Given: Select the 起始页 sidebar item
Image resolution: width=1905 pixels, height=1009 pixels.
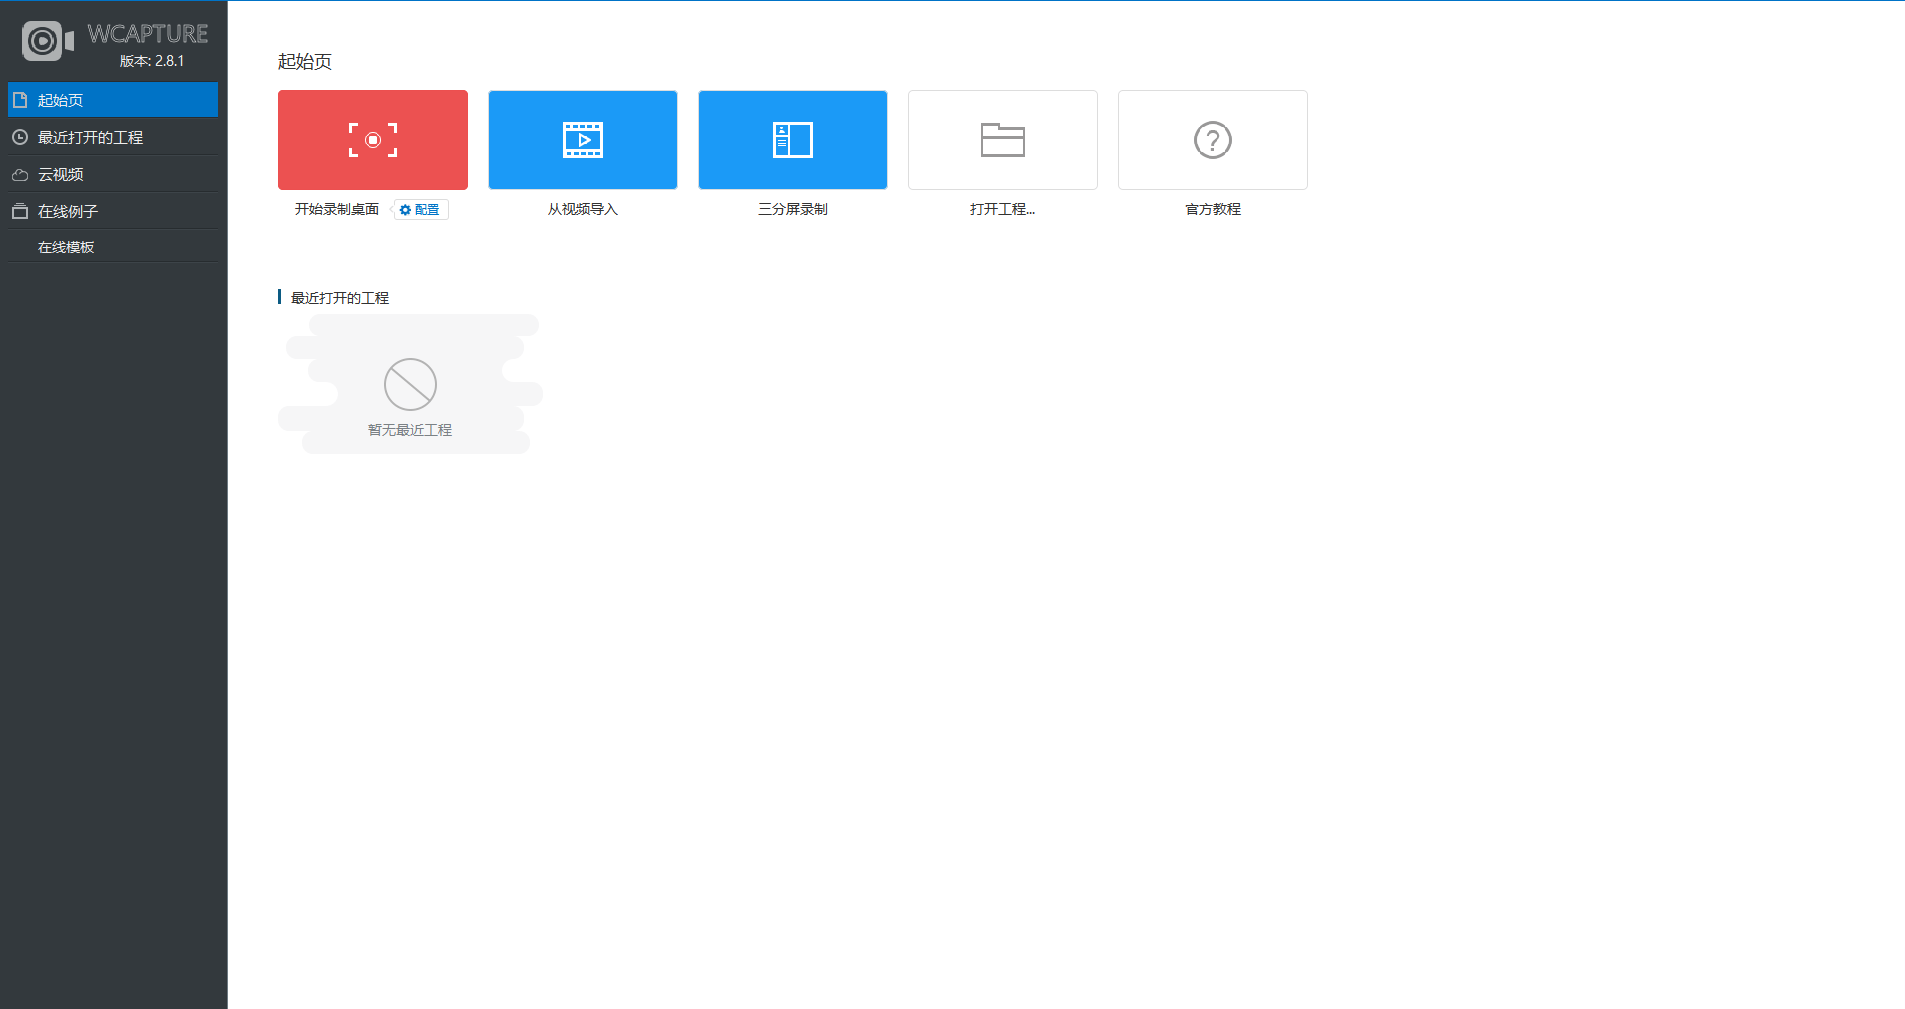Looking at the screenshot, I should tap(113, 100).
